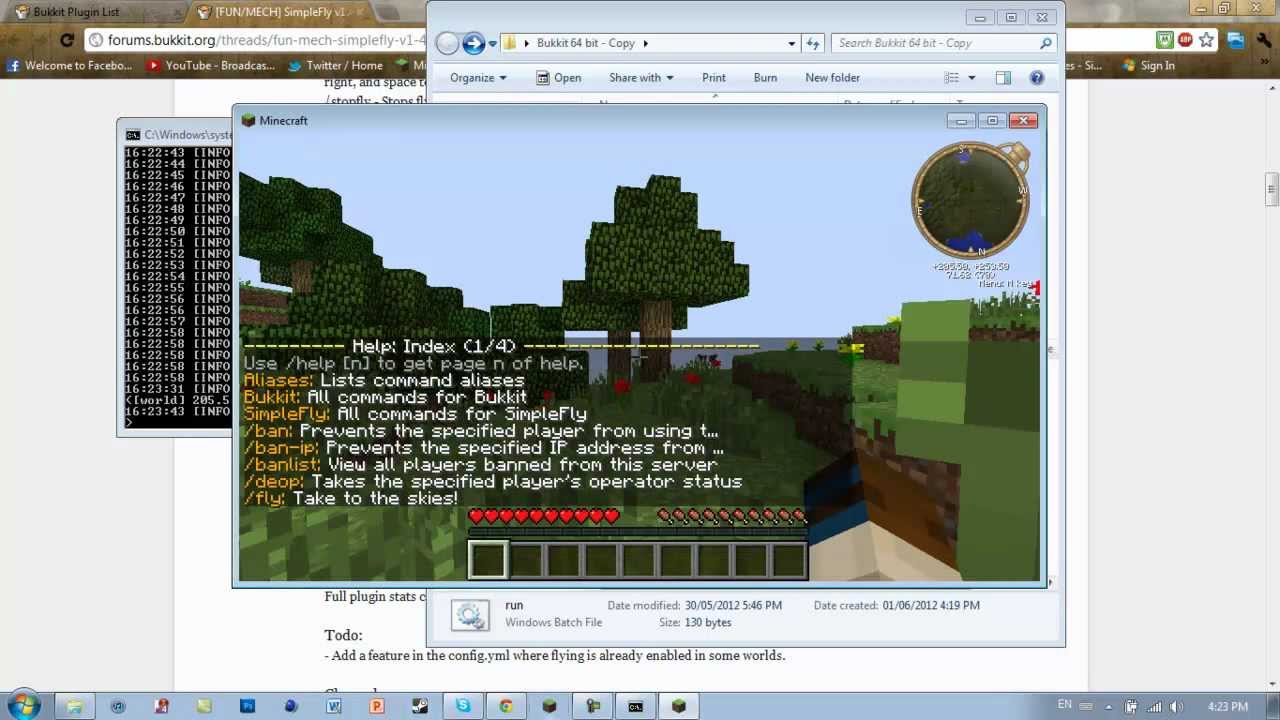
Task: Reload the browser page
Action: point(67,41)
